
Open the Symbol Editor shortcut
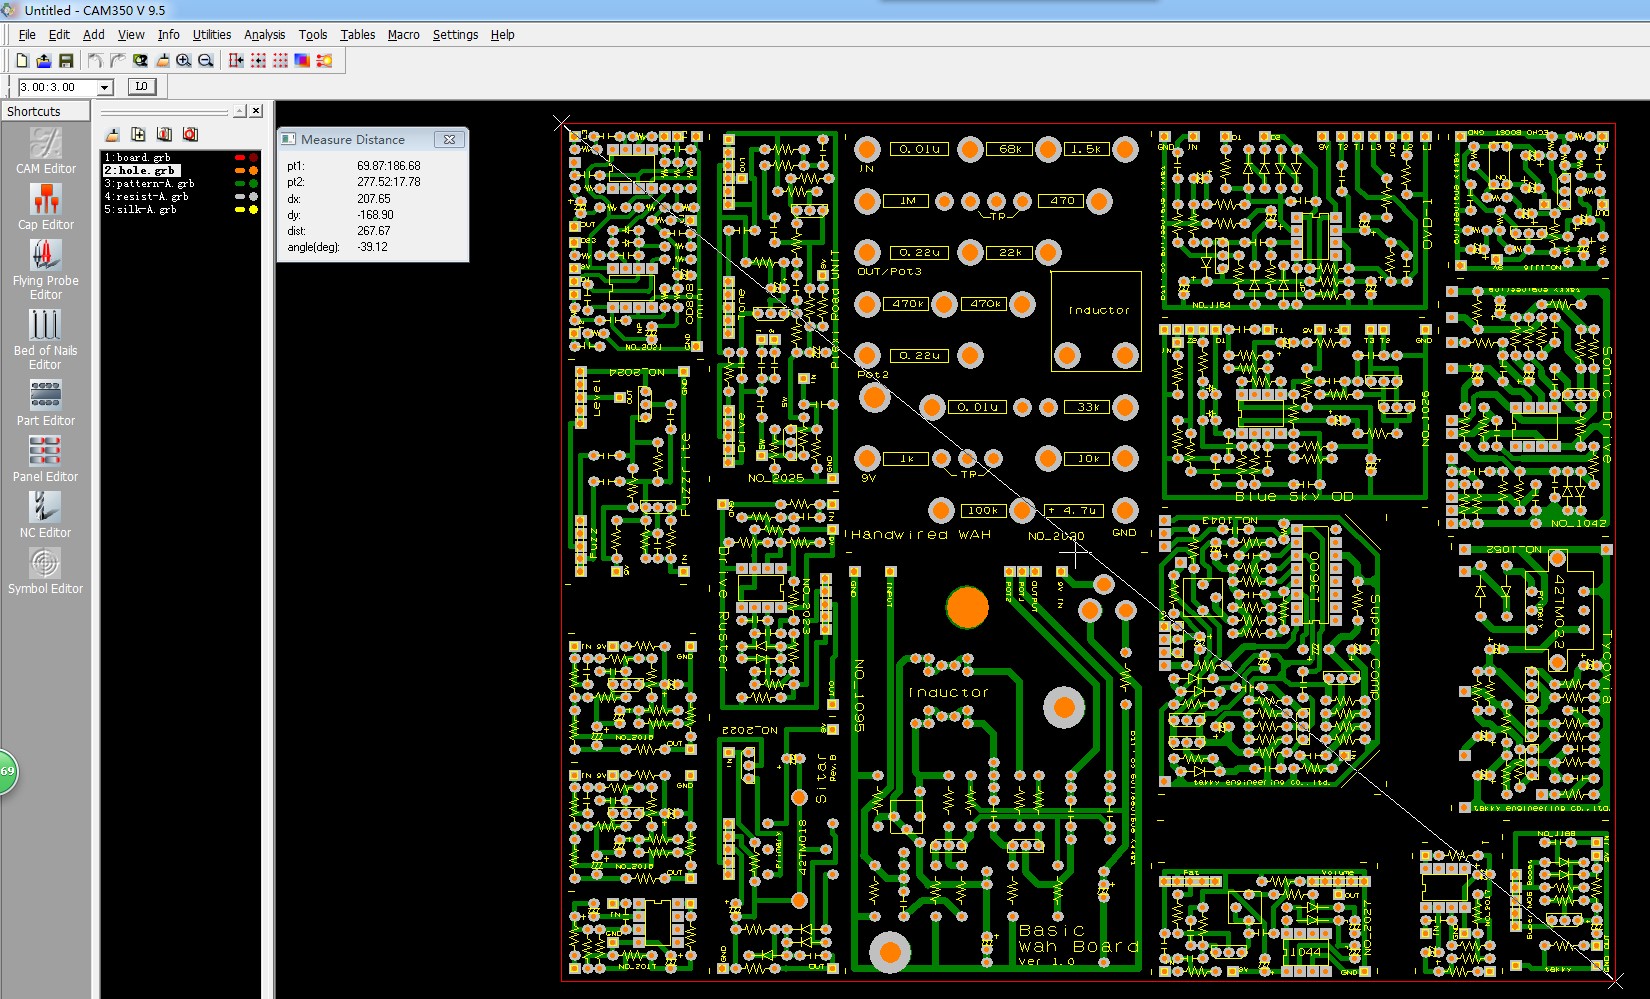[45, 571]
